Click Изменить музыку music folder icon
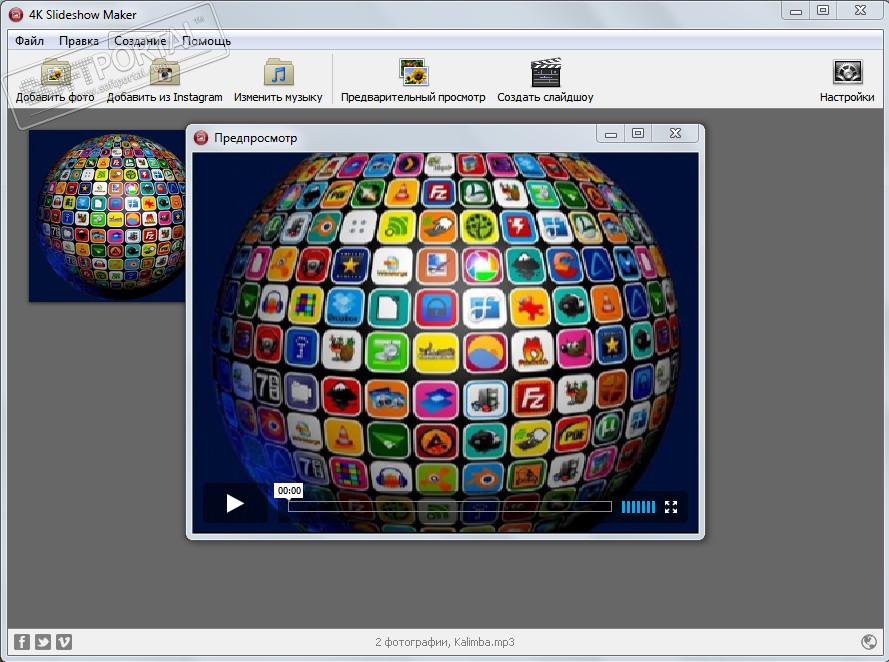The image size is (889, 662). [278, 74]
